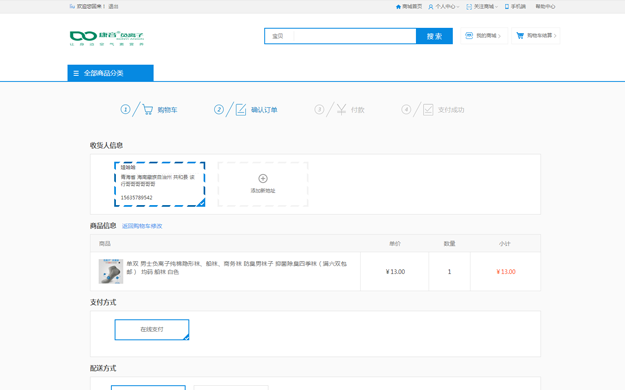Select the first delivery method option

click(x=148, y=388)
